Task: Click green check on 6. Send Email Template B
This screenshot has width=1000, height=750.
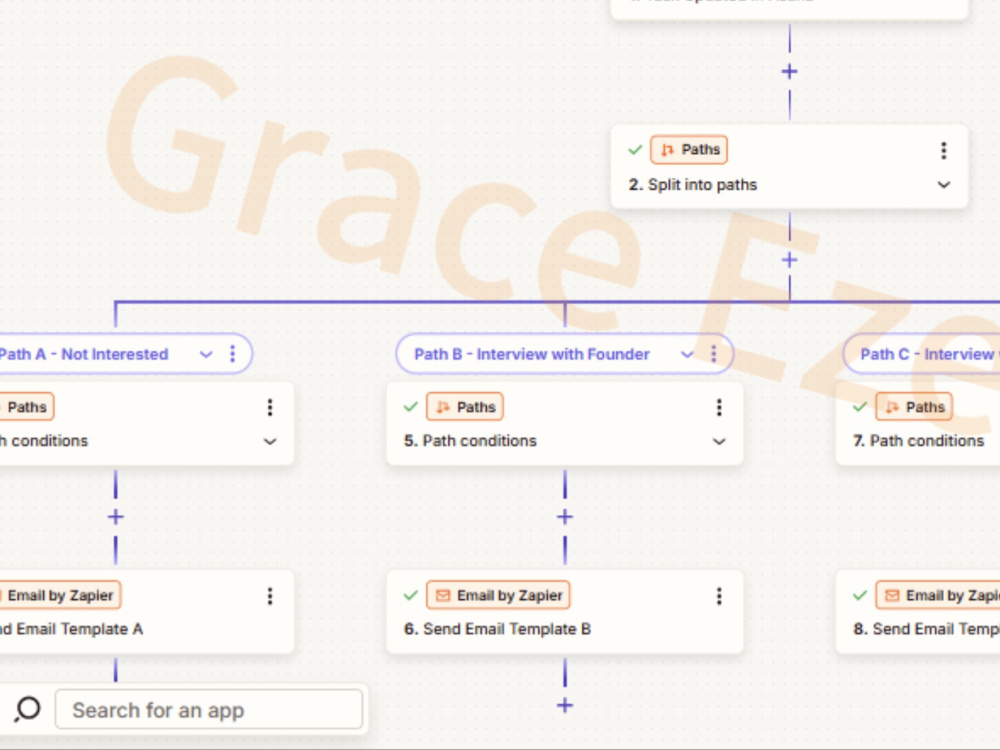Action: pos(411,596)
